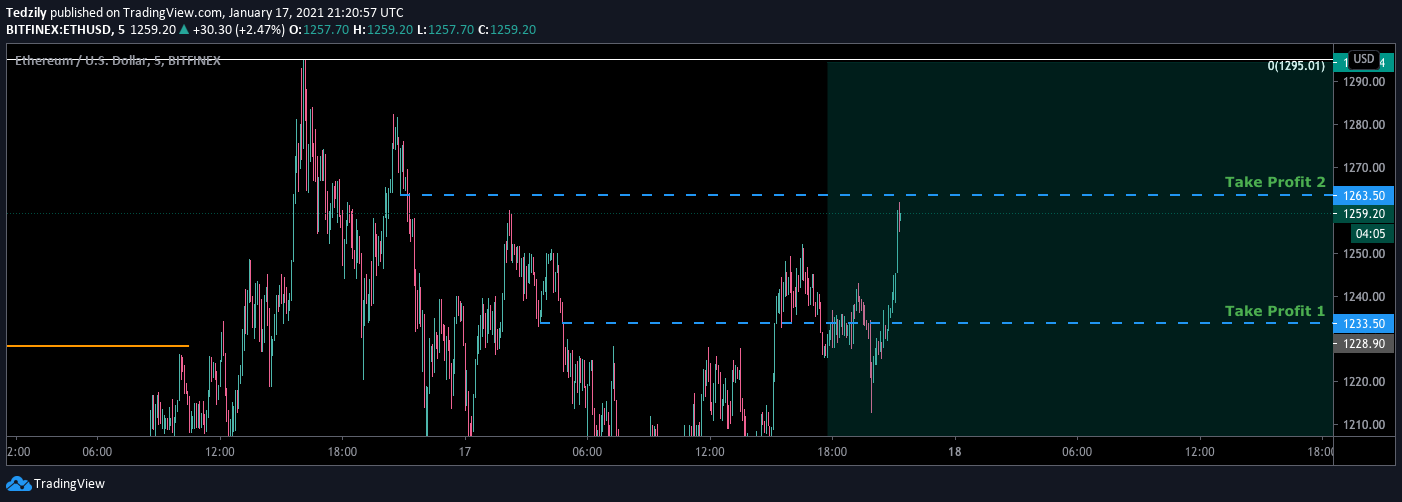The height and width of the screenshot is (502, 1402).
Task: Open the USD currency badge
Action: click(x=1364, y=59)
